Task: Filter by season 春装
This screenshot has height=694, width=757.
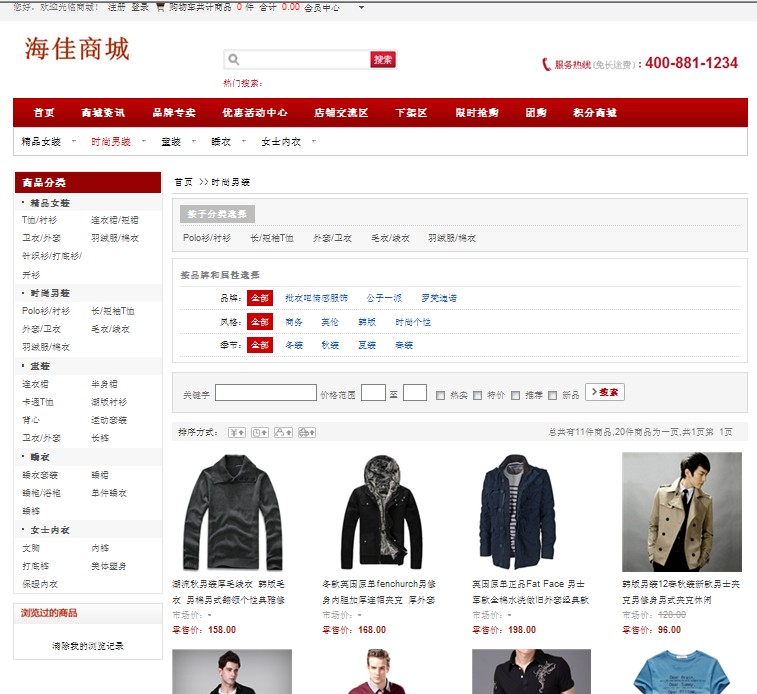Action: (404, 345)
